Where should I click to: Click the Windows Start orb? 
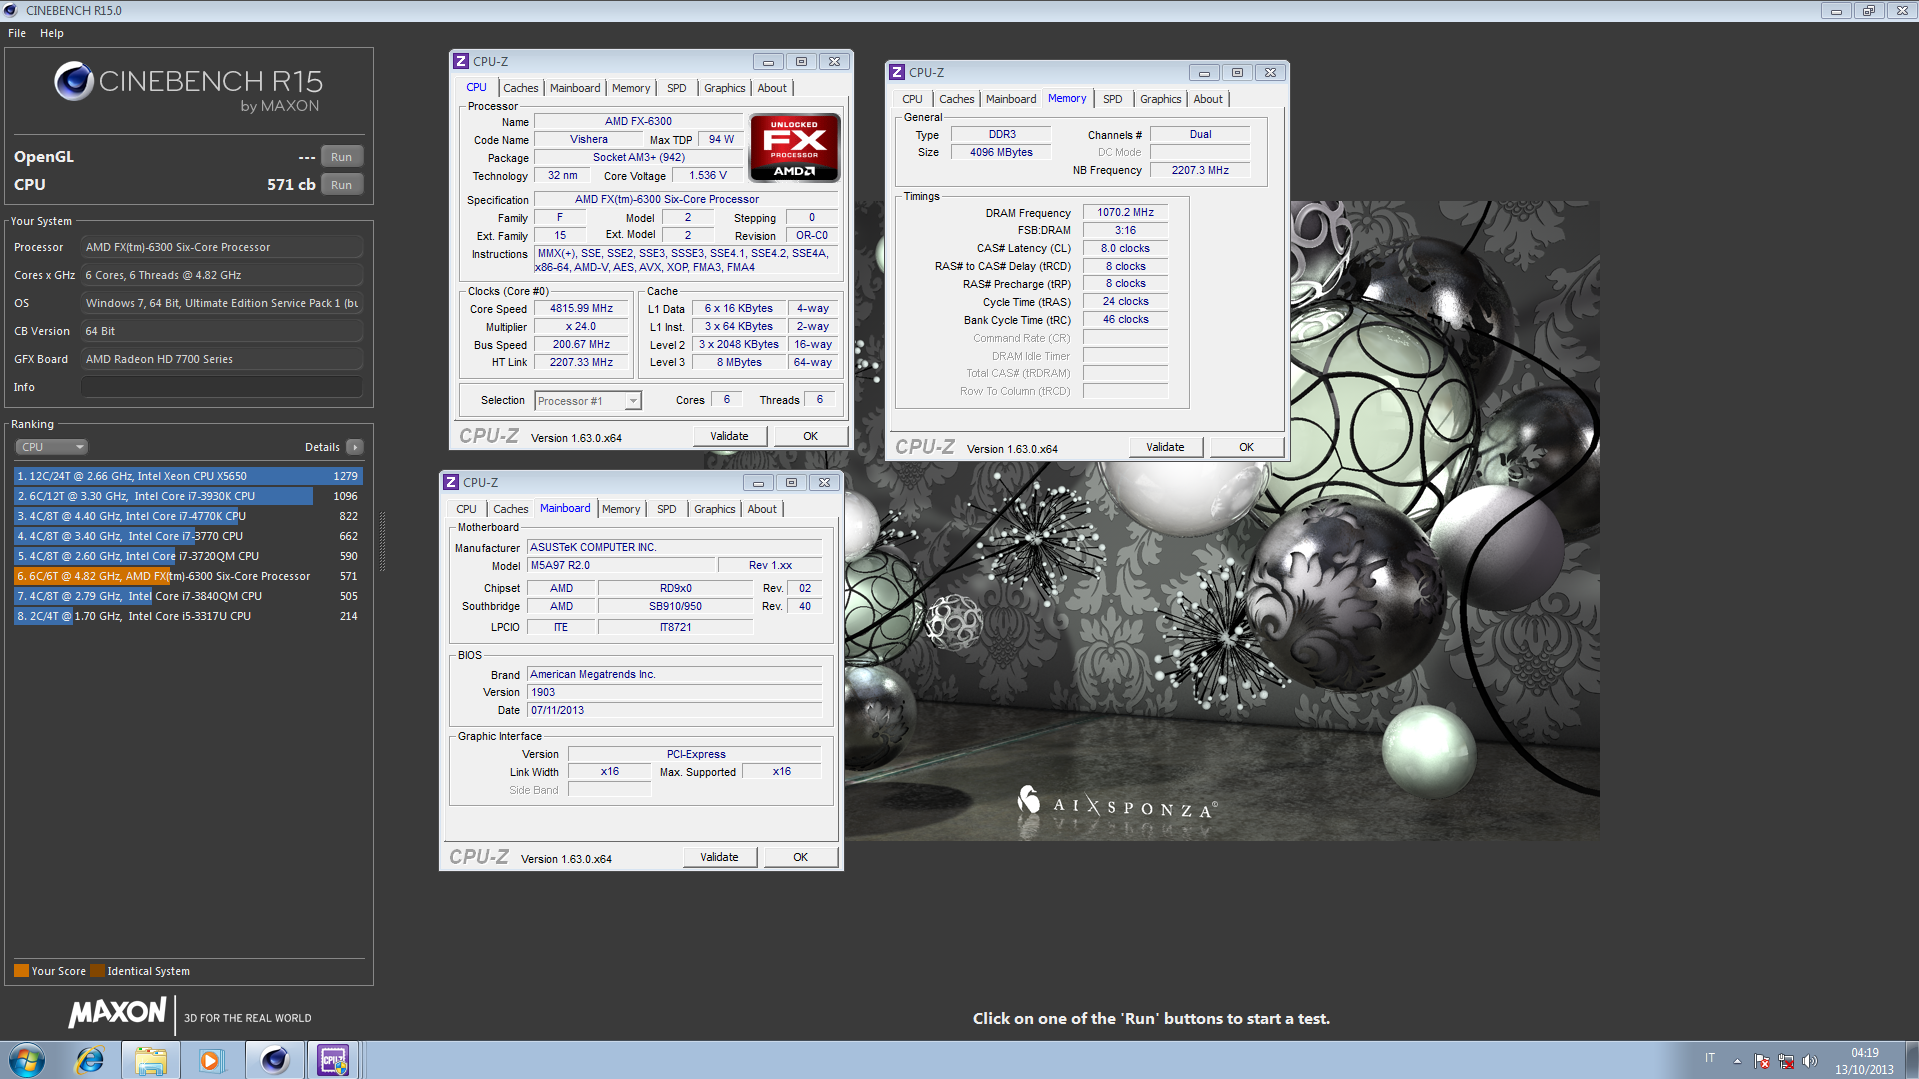[27, 1060]
